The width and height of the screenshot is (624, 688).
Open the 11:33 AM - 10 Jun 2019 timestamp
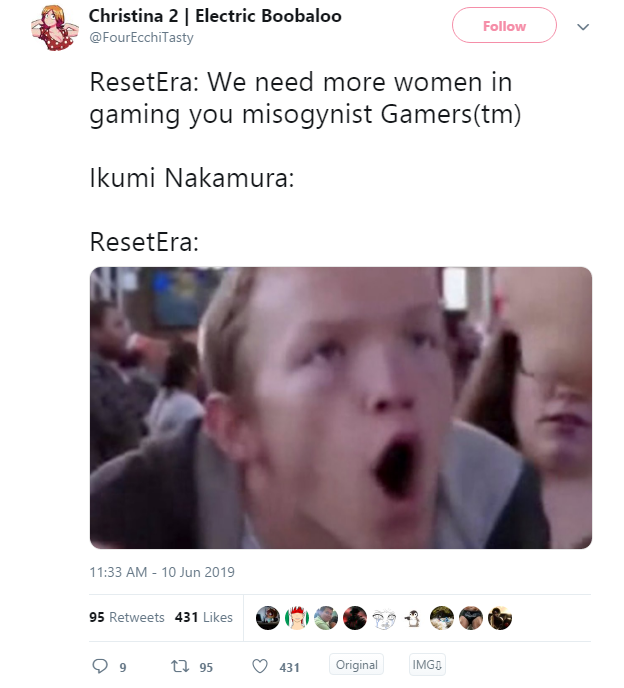tap(162, 572)
